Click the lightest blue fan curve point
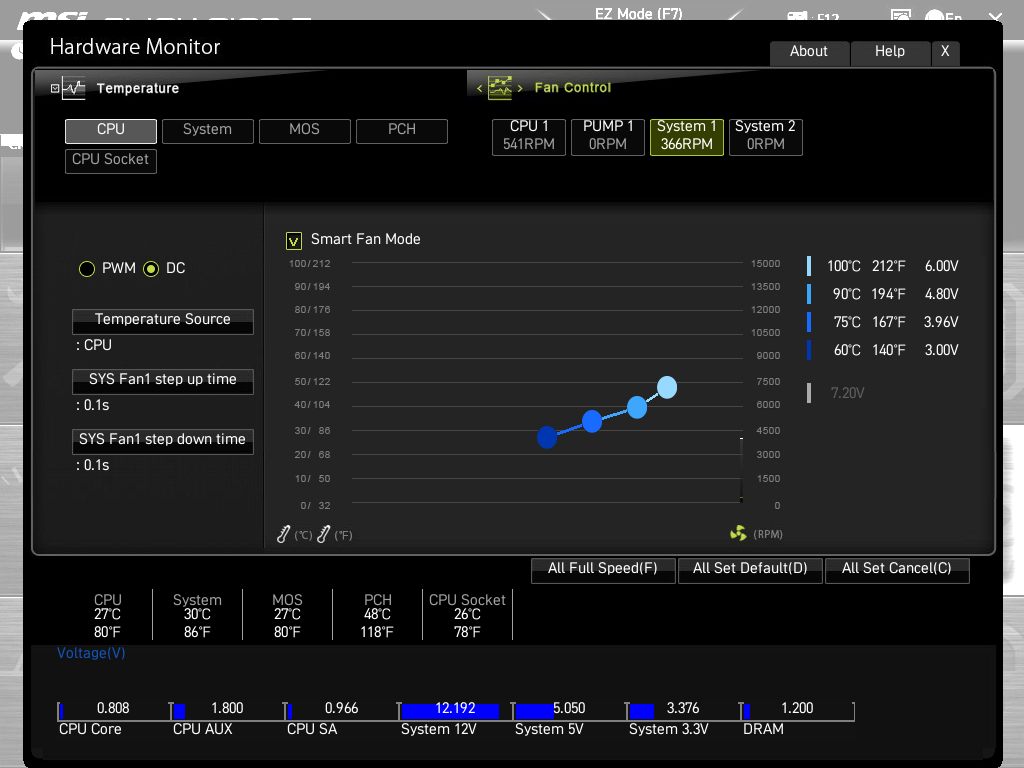 (x=667, y=387)
